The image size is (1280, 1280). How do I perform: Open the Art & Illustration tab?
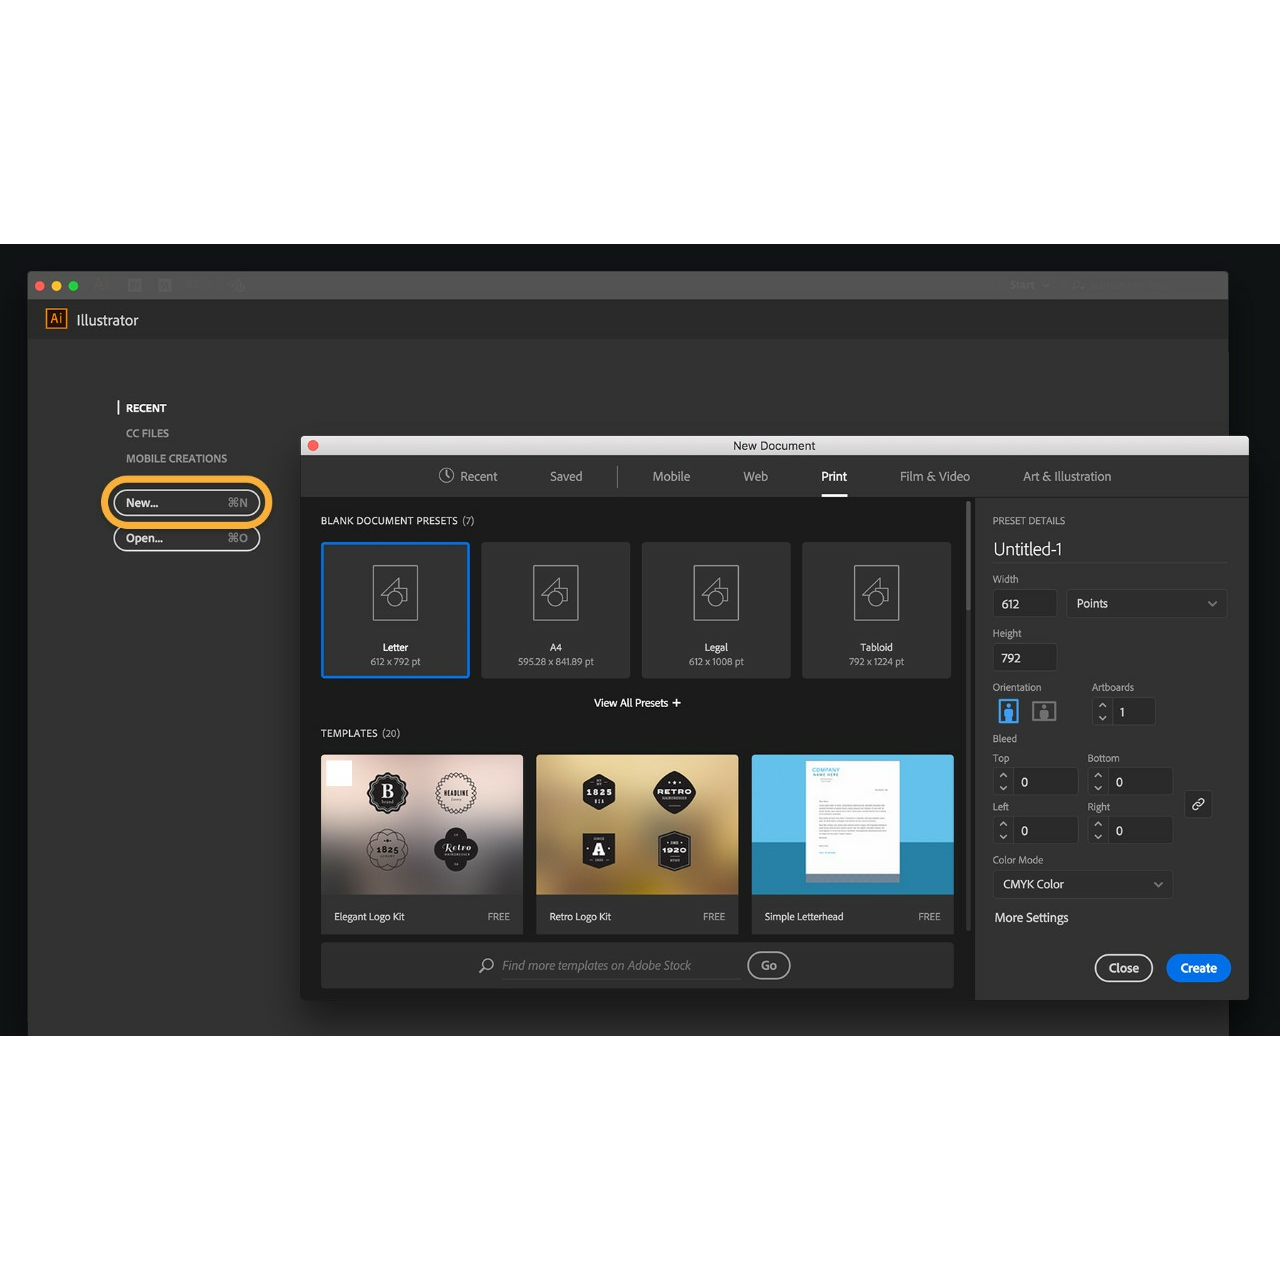(1067, 476)
